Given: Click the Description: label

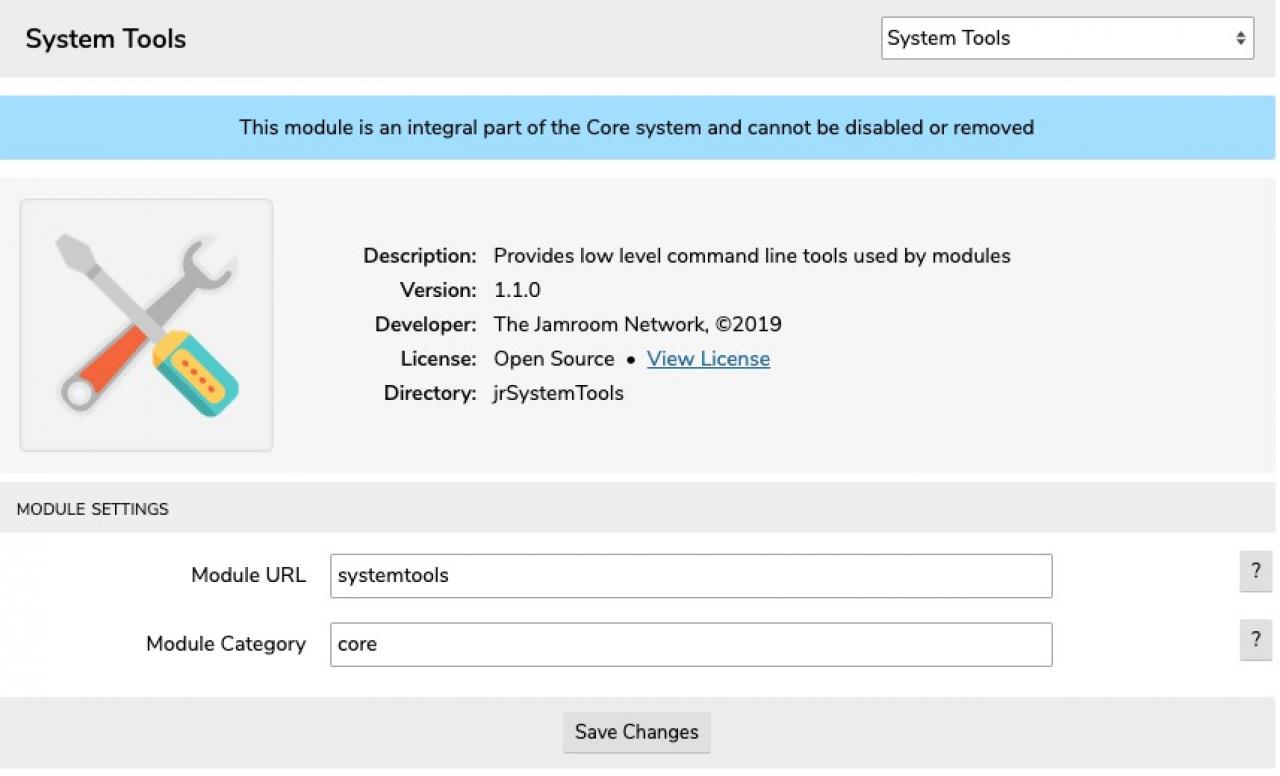Looking at the screenshot, I should (420, 256).
